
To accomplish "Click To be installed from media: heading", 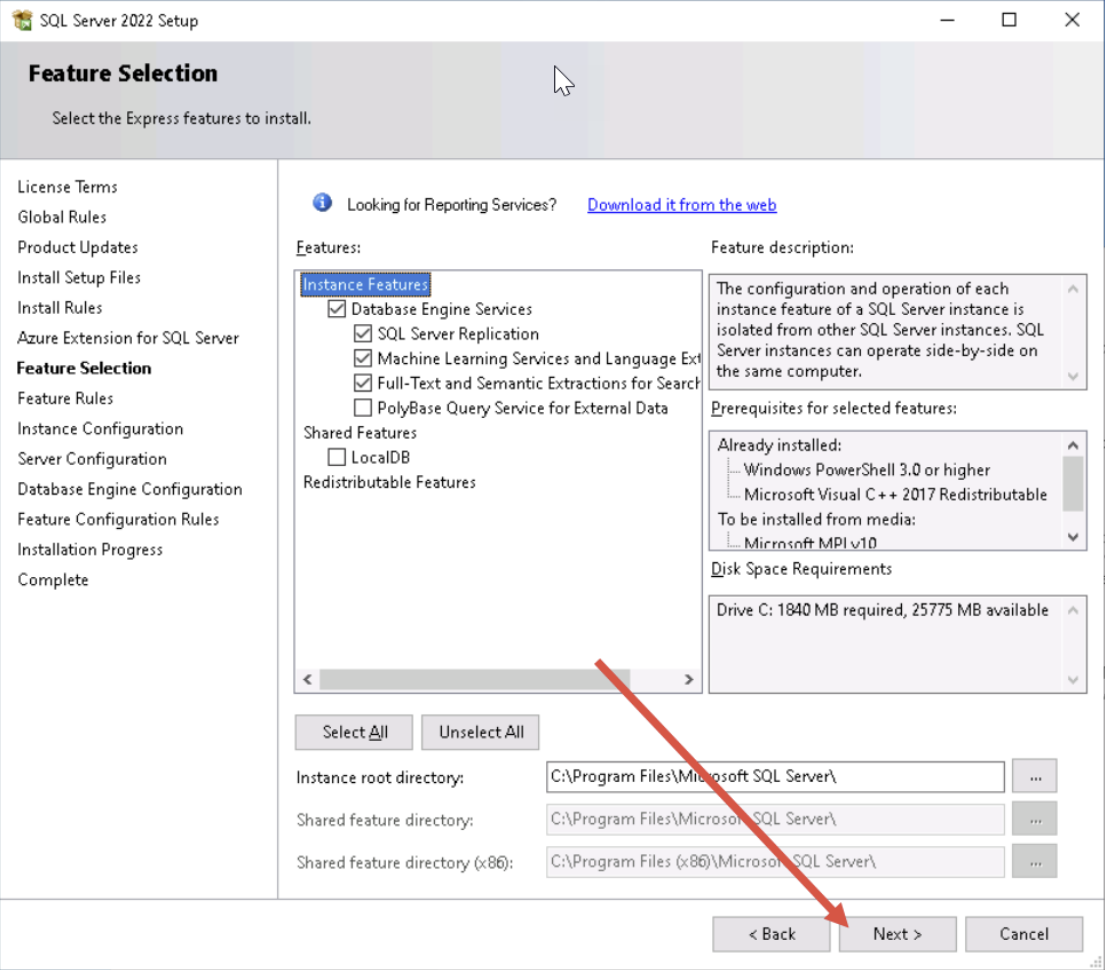I will 817,519.
